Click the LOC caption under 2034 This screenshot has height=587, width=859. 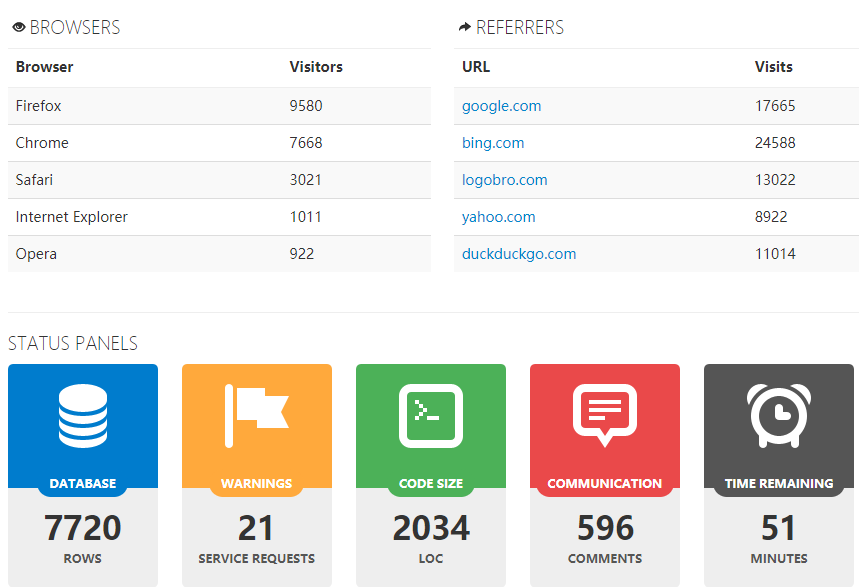click(x=431, y=558)
